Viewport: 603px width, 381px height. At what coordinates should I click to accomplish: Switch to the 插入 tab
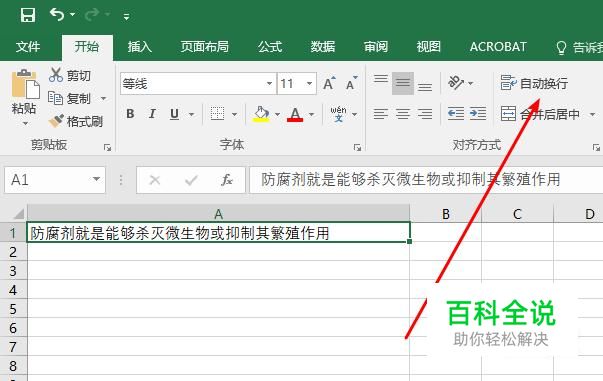tap(140, 47)
